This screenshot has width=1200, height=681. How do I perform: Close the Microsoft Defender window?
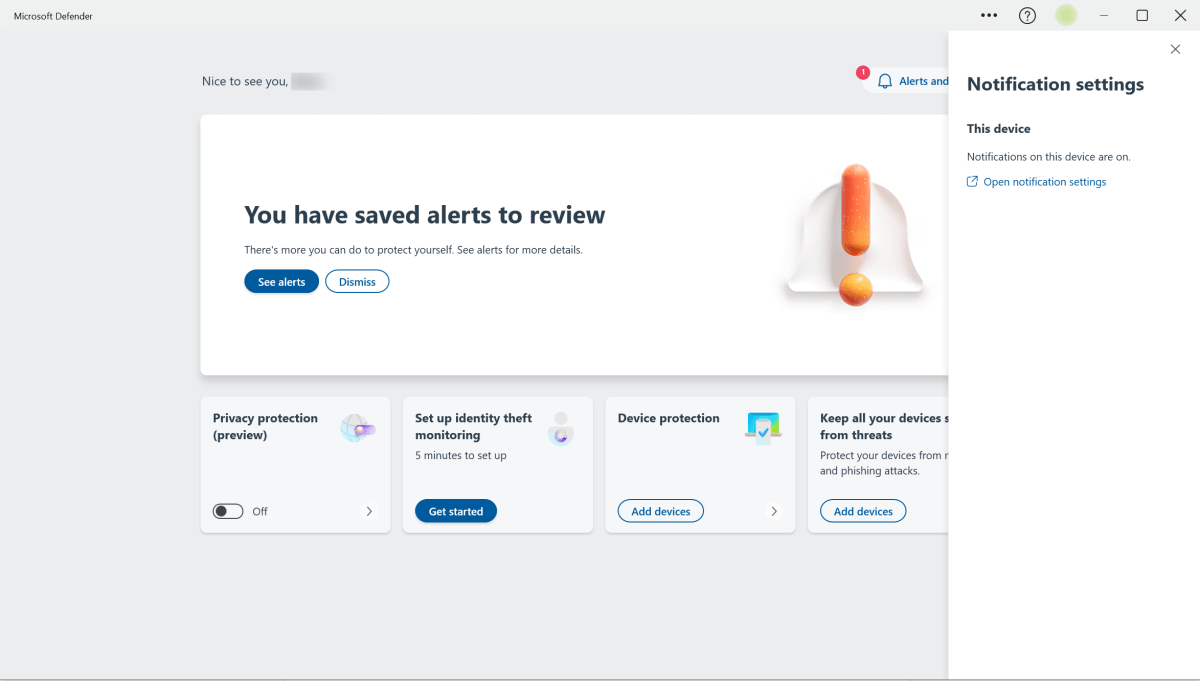point(1180,15)
